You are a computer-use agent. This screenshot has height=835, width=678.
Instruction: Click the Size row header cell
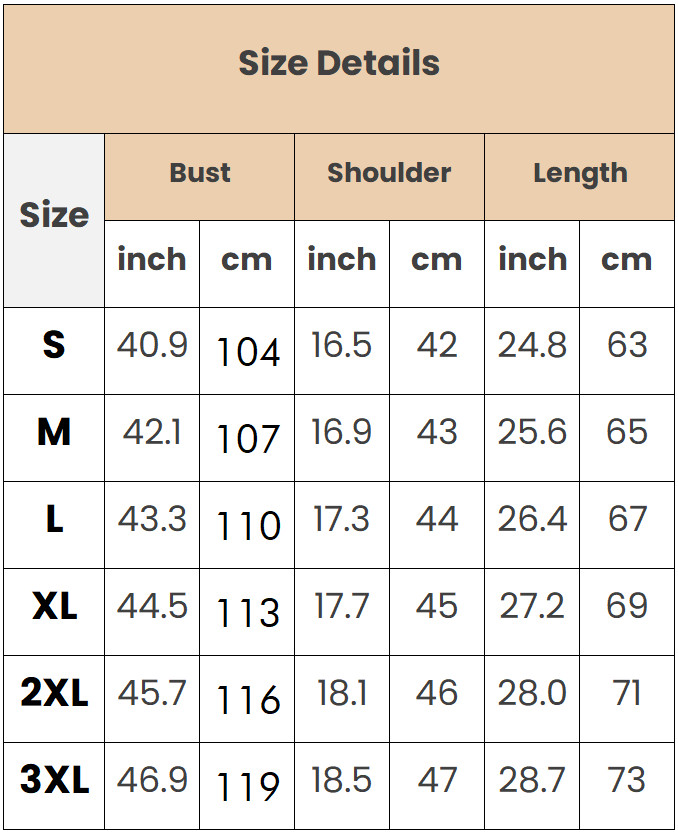pyautogui.click(x=54, y=216)
